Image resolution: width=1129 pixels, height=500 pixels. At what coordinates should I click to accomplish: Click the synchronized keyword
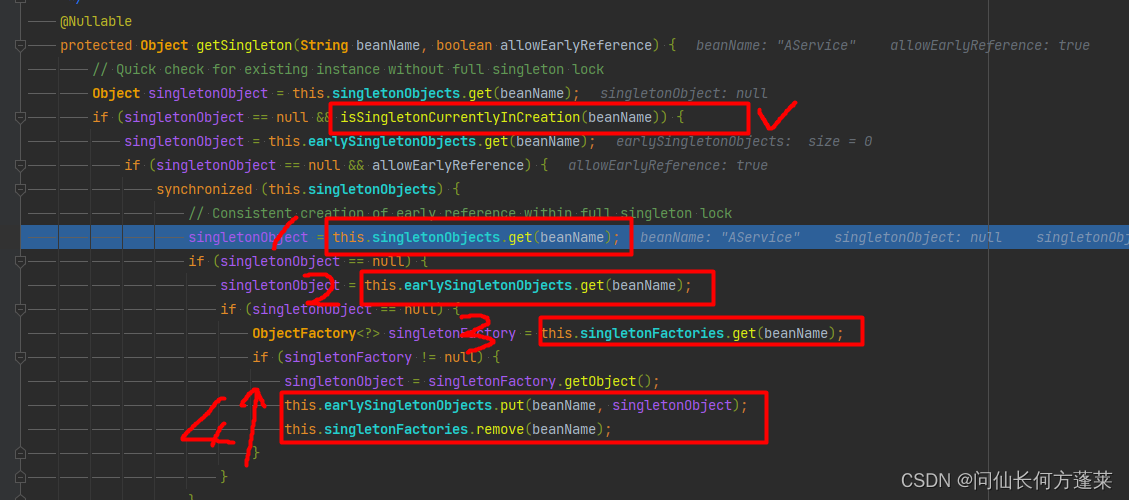[x=204, y=189]
